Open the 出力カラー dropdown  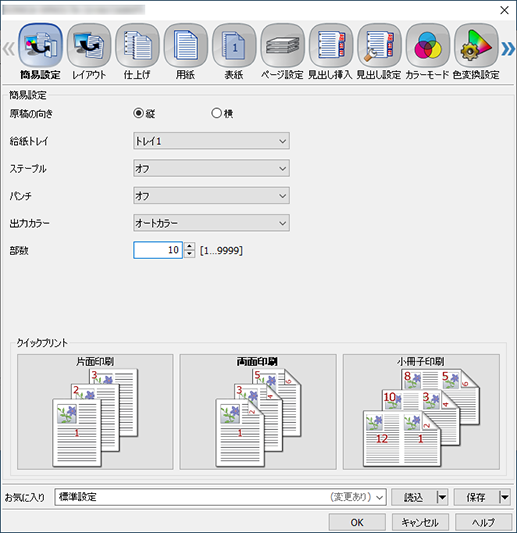pyautogui.click(x=211, y=223)
